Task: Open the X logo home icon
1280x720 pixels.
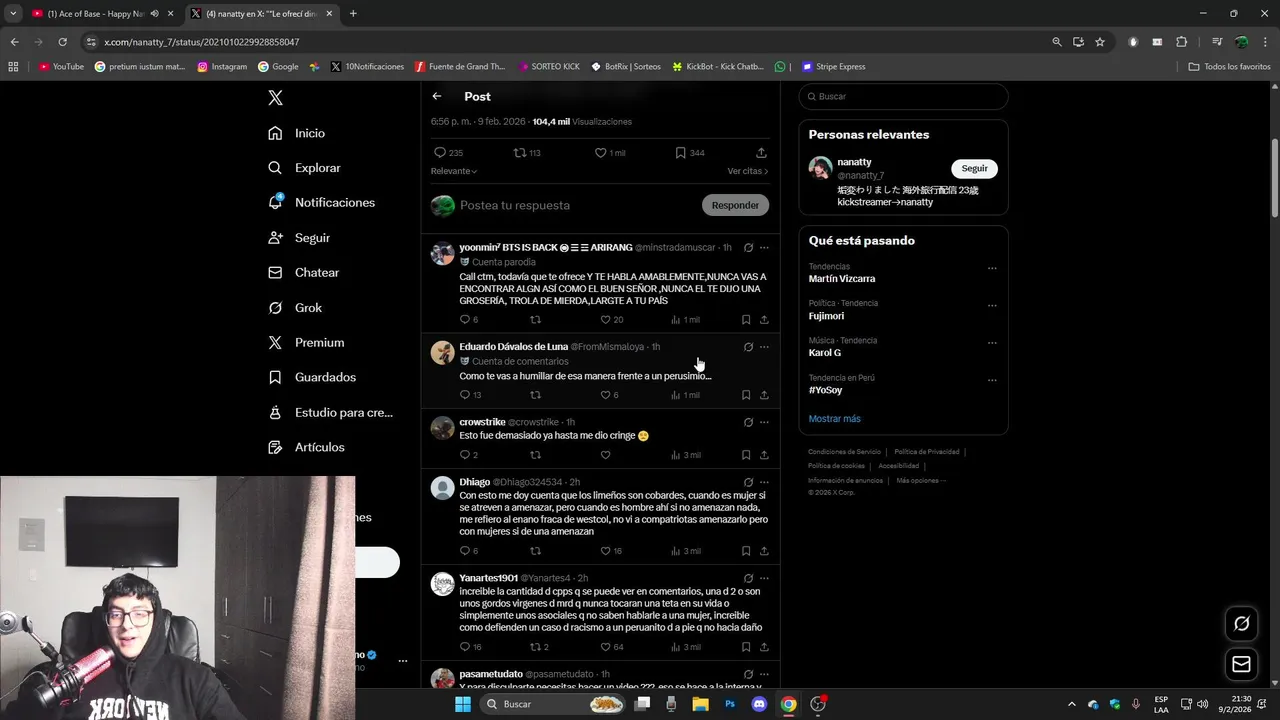Action: 276,97
